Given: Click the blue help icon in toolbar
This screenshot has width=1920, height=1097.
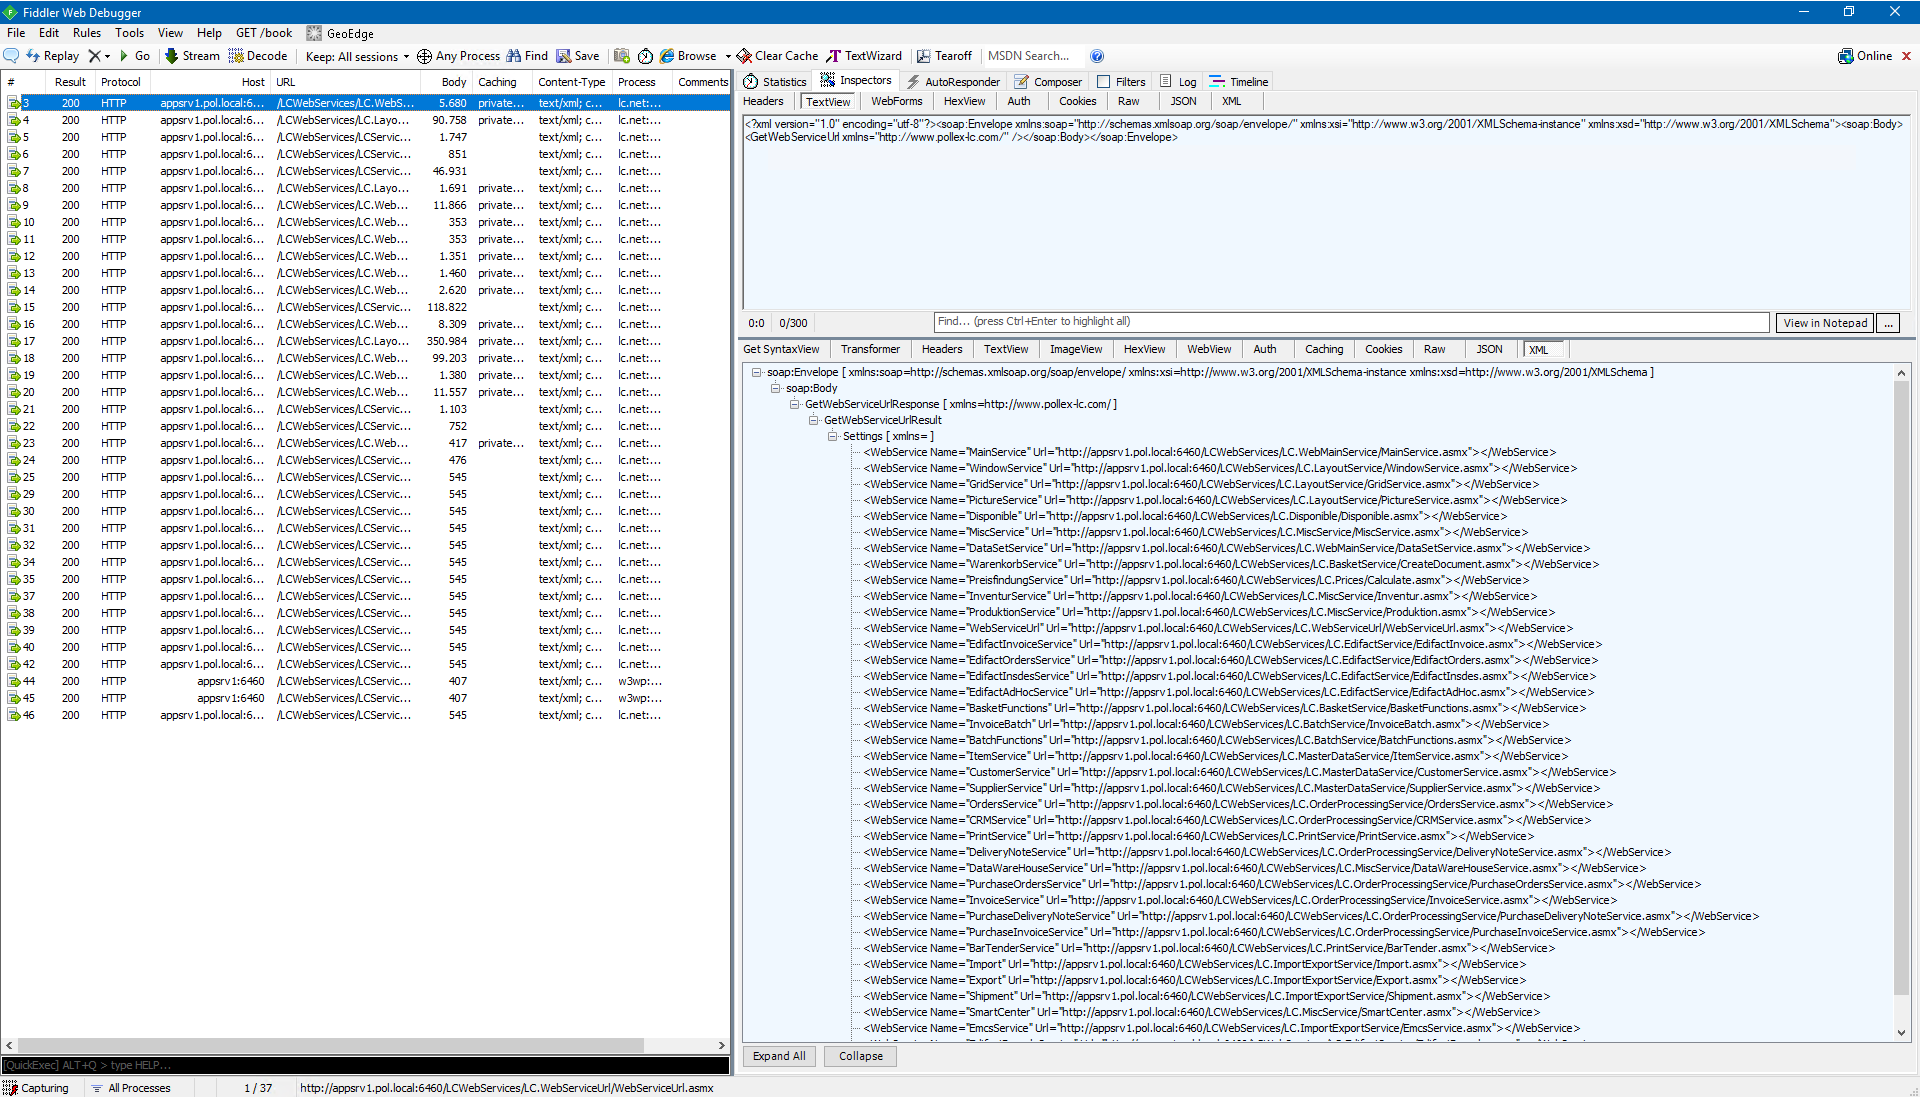Looking at the screenshot, I should coord(1097,56).
